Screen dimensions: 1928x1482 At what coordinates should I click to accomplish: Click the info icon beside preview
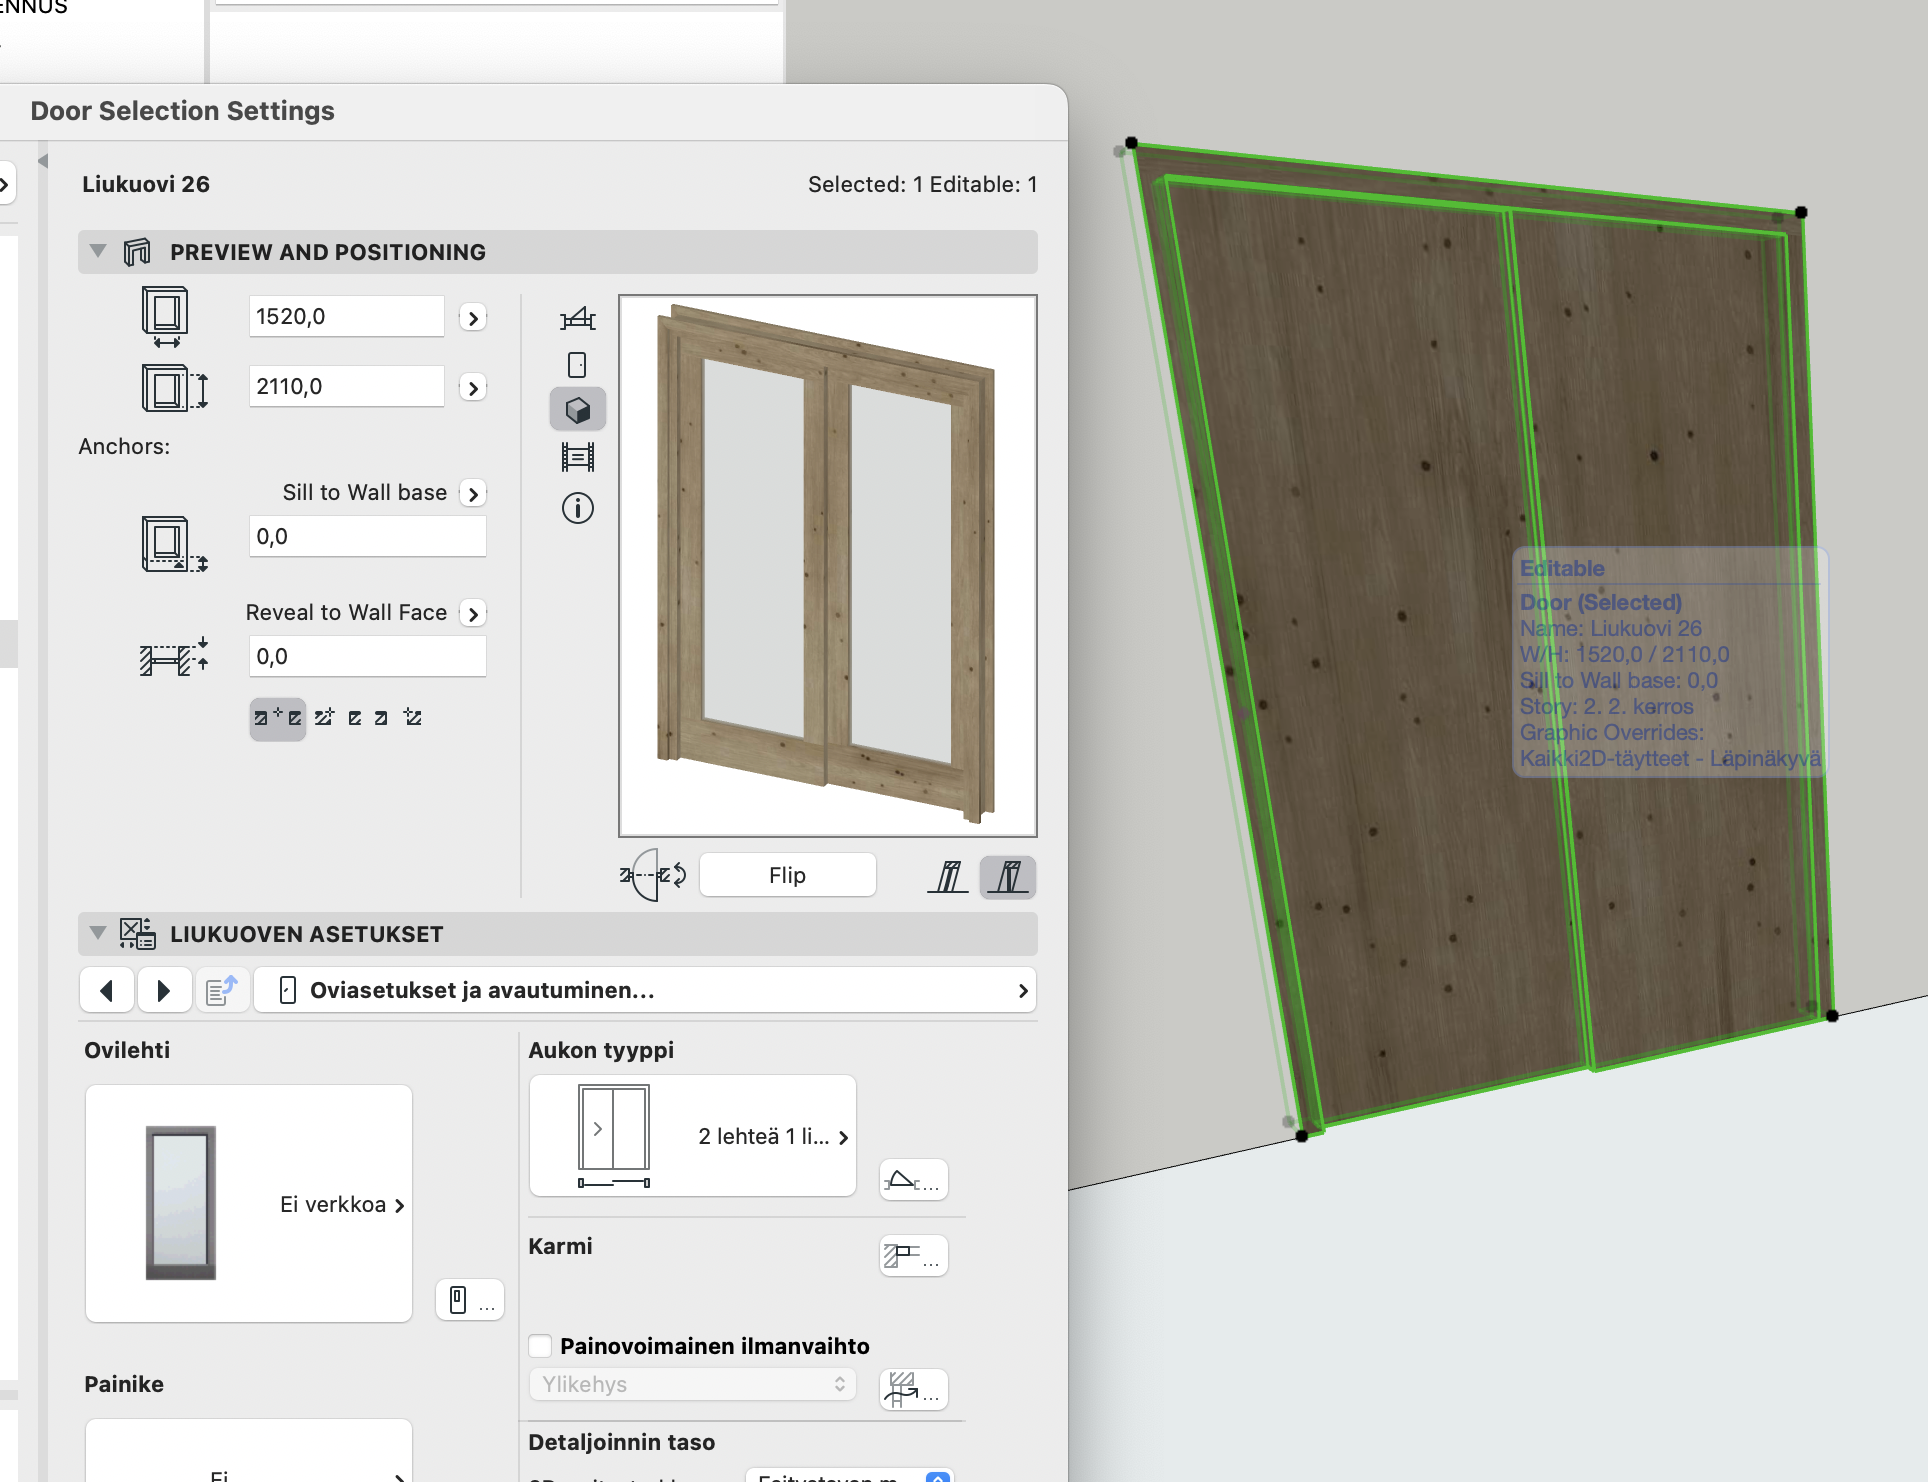(x=577, y=508)
